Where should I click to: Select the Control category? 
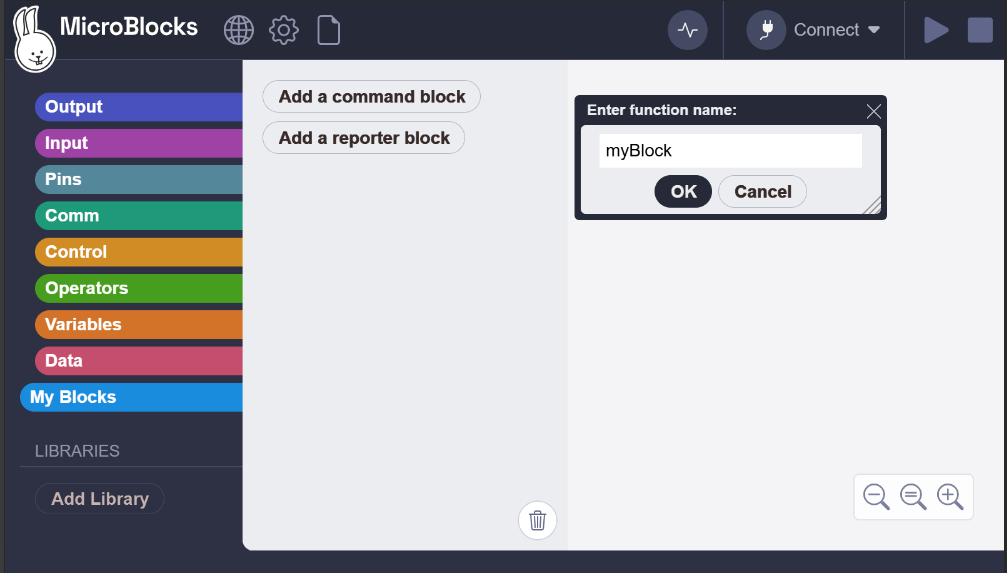pos(139,252)
